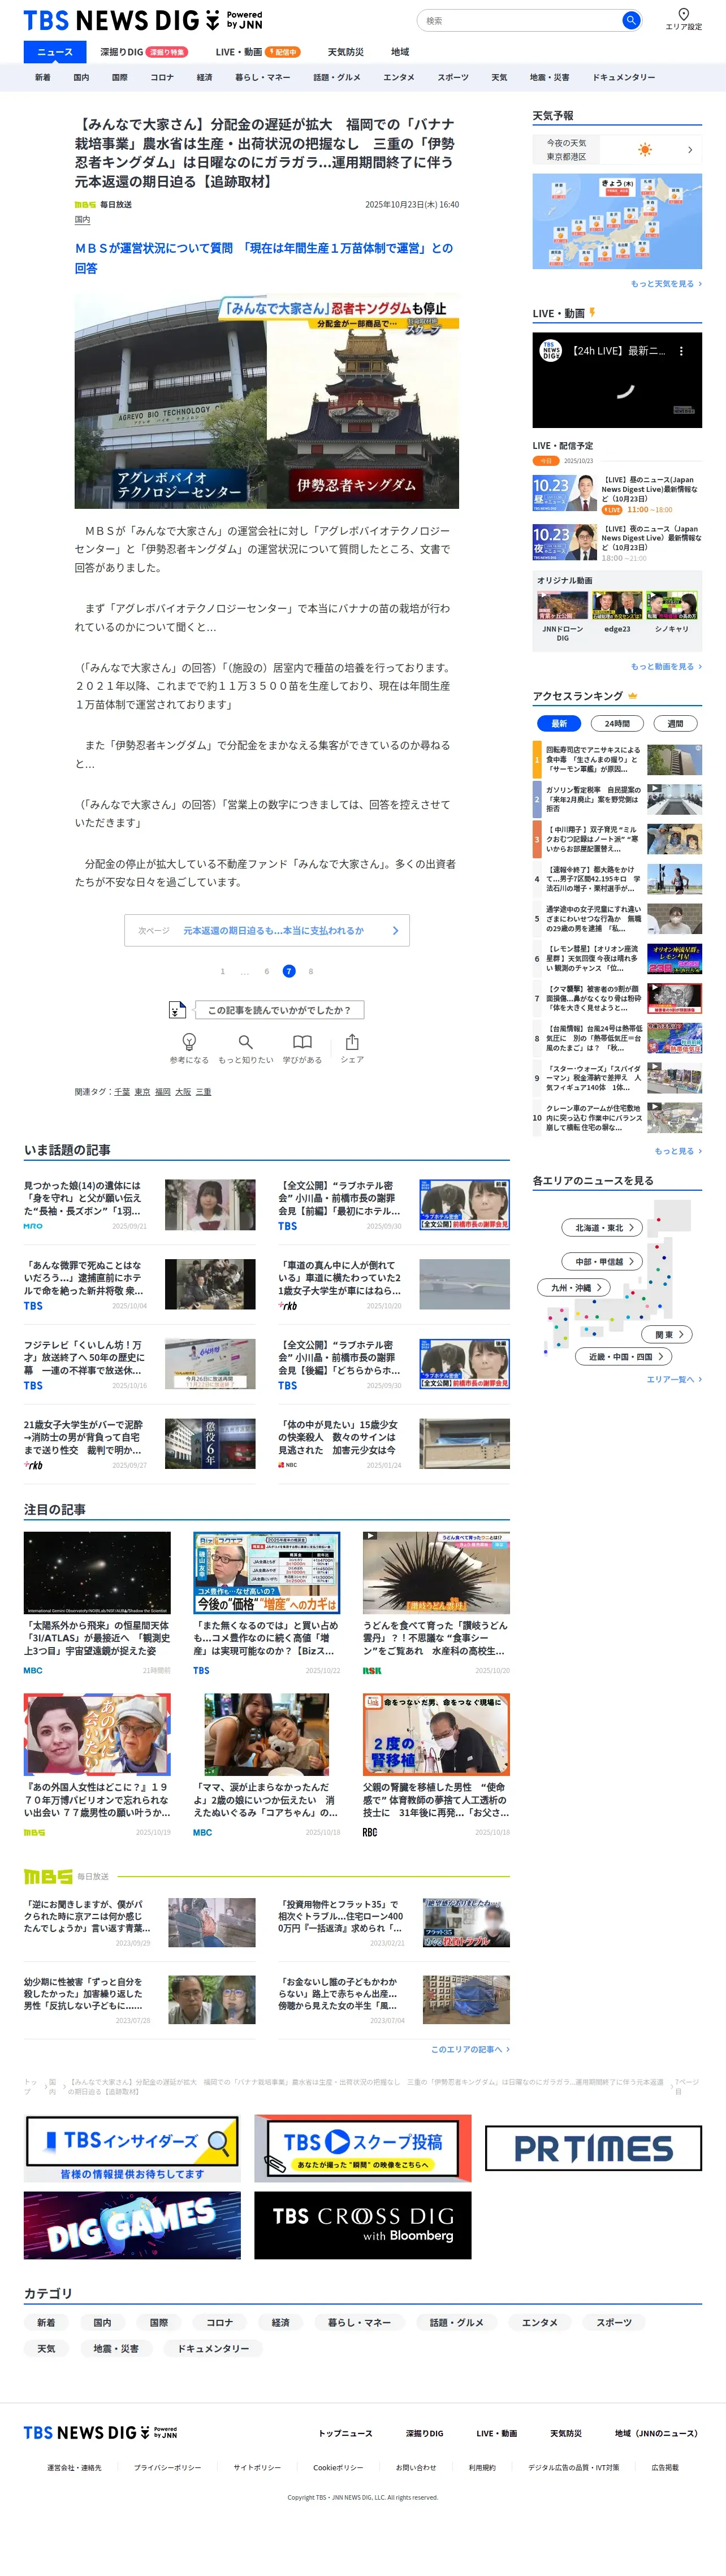Open 関東 area chevron button
Image resolution: width=726 pixels, height=2576 pixels.
pos(668,1334)
